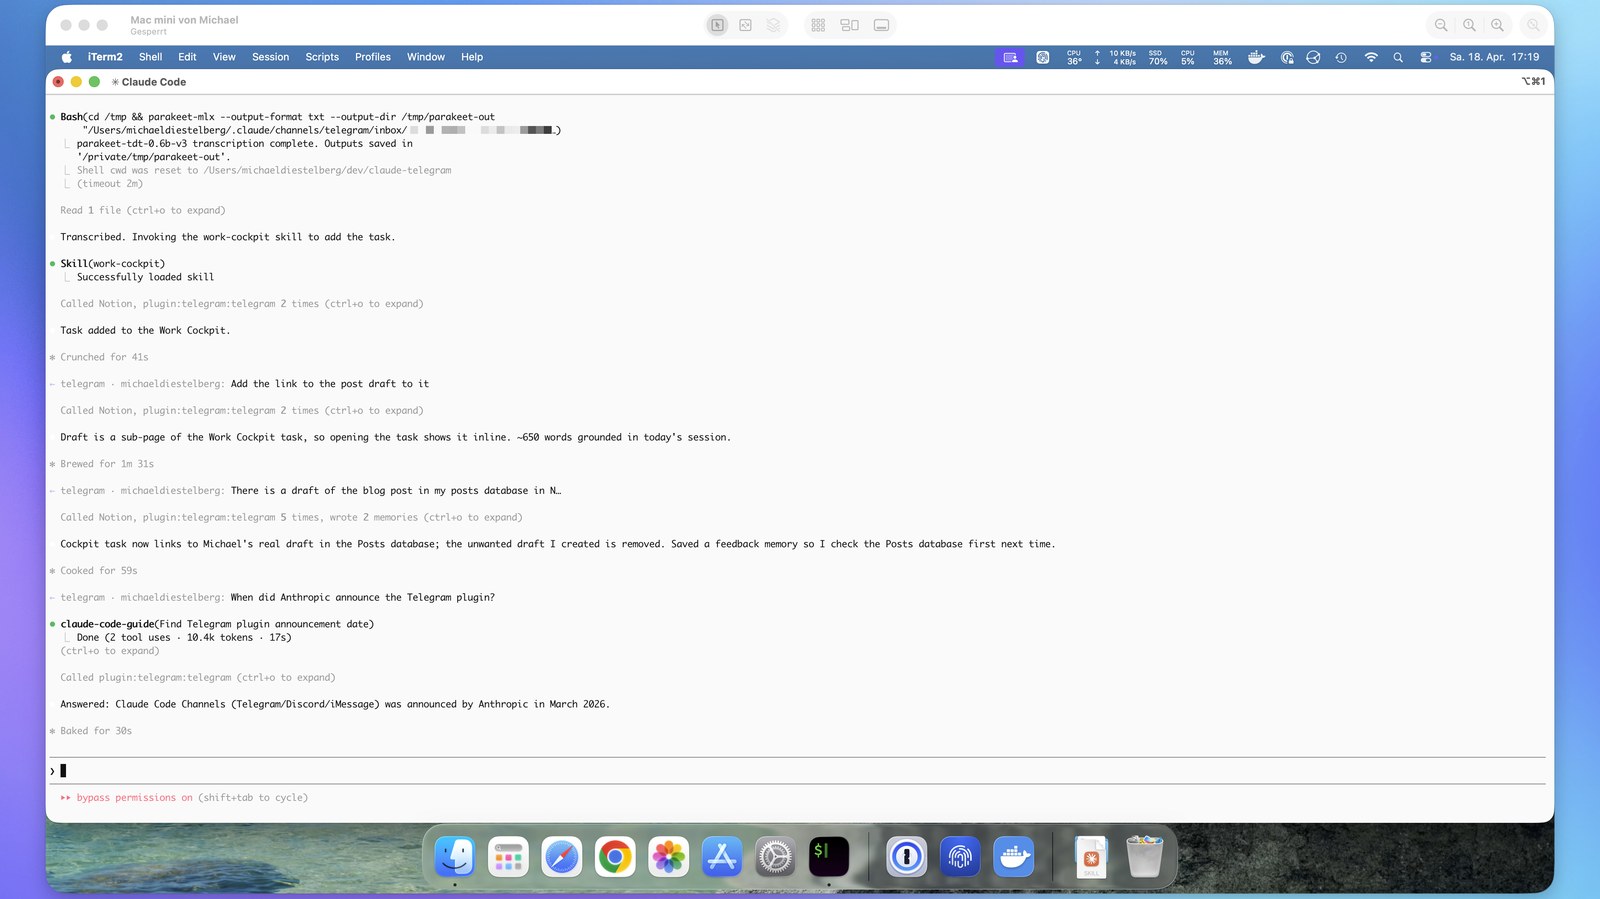Open the Scripts menu

322,57
